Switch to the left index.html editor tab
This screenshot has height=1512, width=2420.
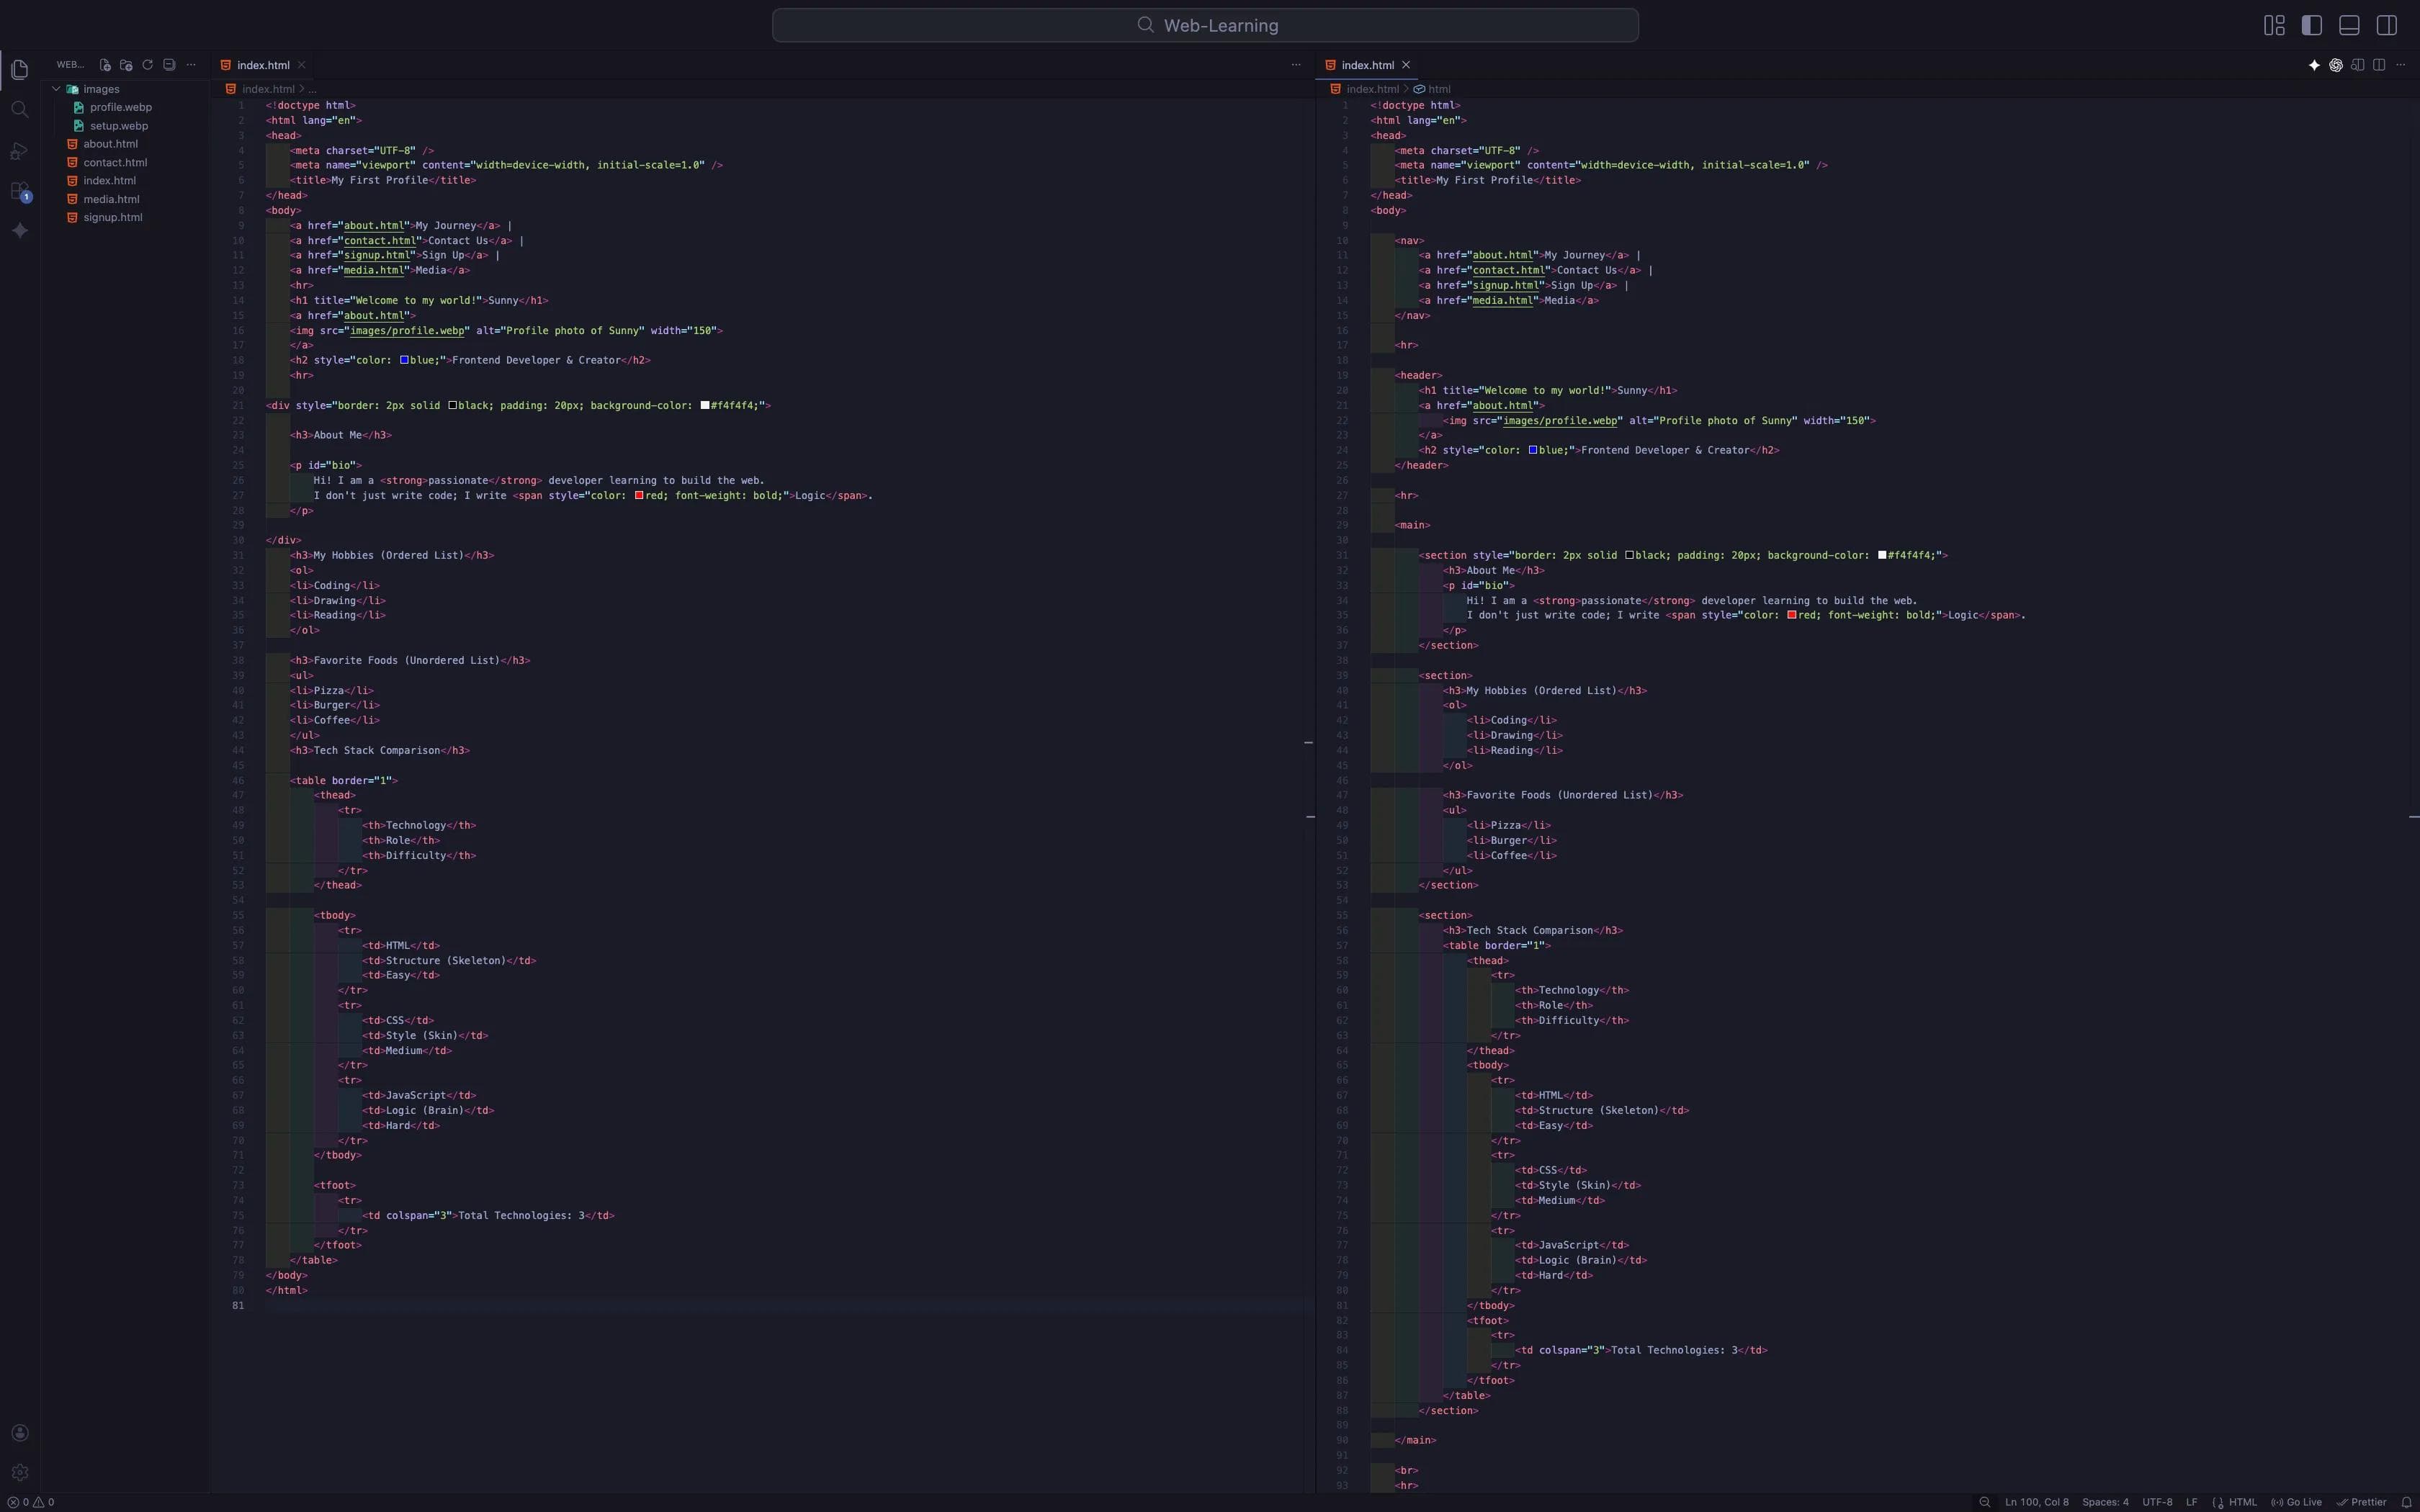coord(263,65)
